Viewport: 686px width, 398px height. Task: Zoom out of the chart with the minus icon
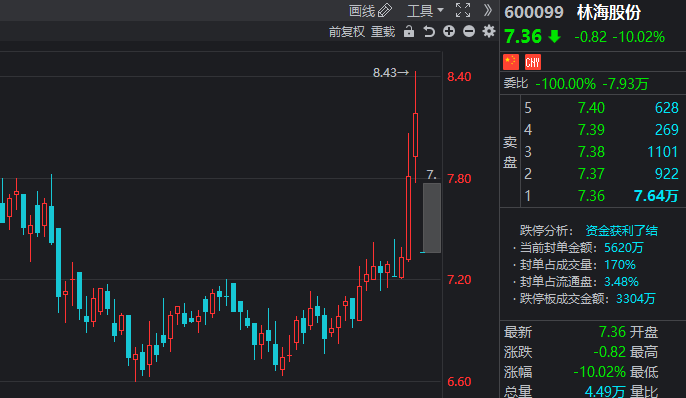tap(469, 31)
